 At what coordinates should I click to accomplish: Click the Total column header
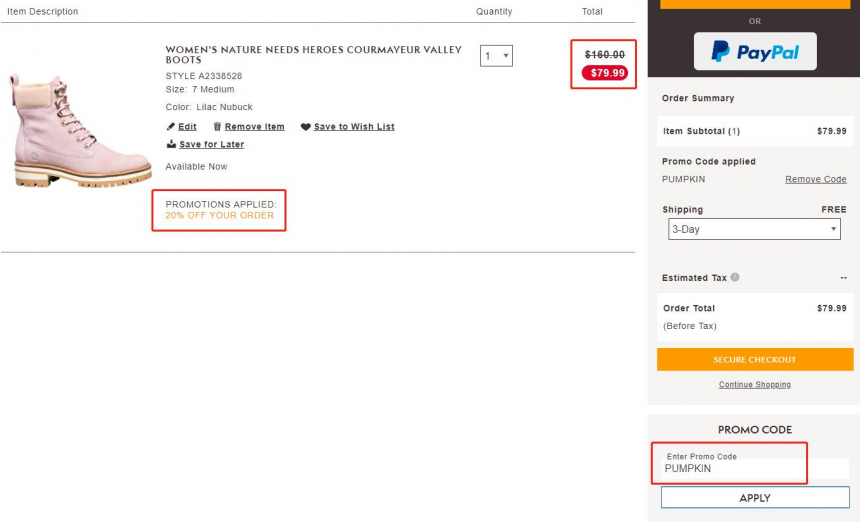click(592, 12)
